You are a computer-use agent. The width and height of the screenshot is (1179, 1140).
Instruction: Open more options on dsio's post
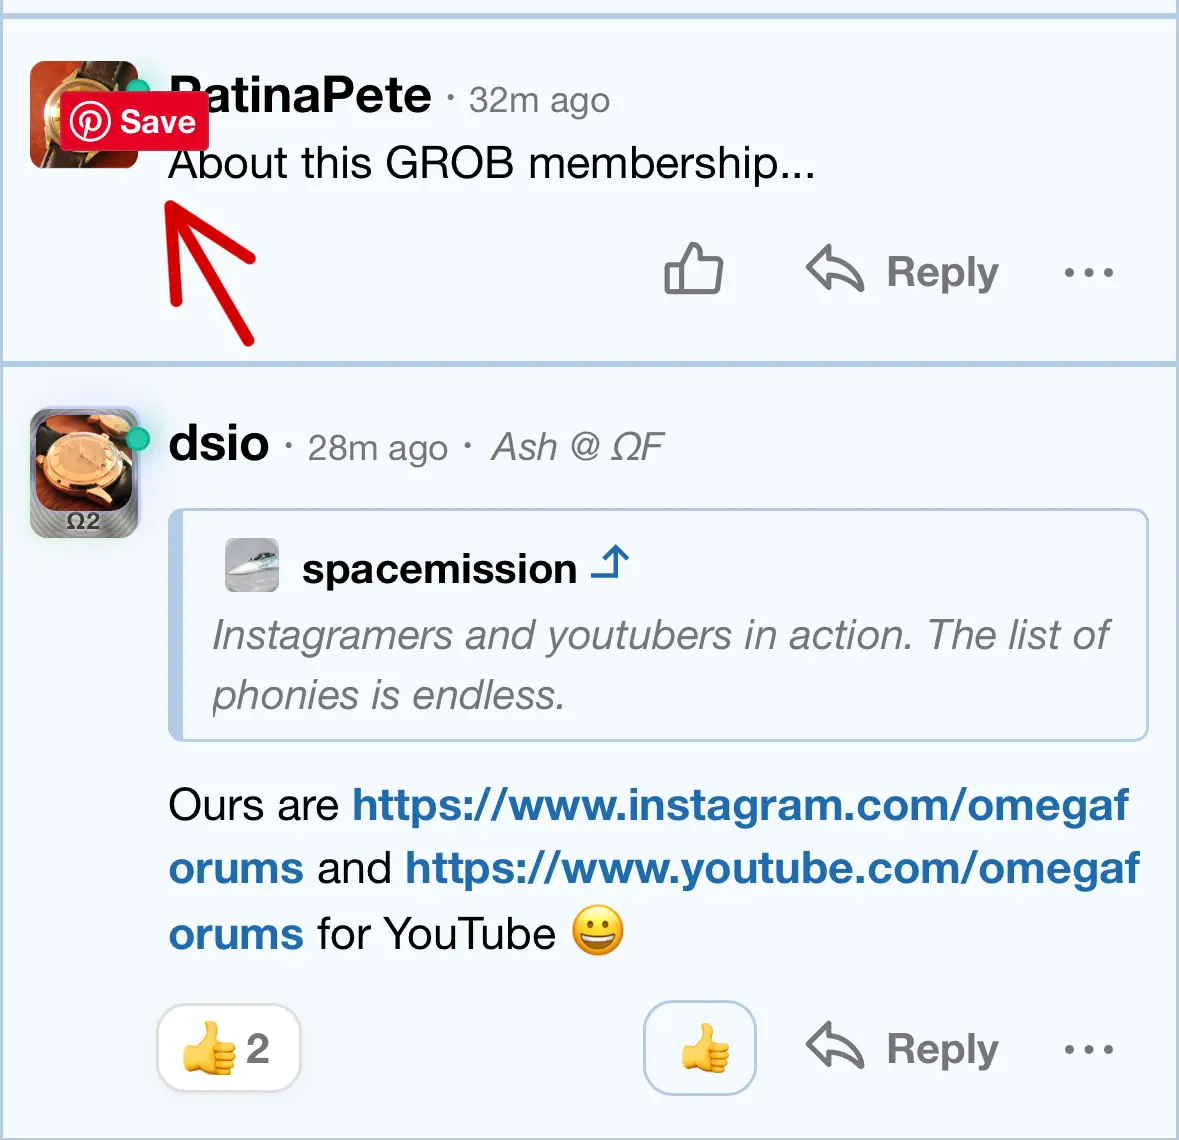pyautogui.click(x=1089, y=1049)
